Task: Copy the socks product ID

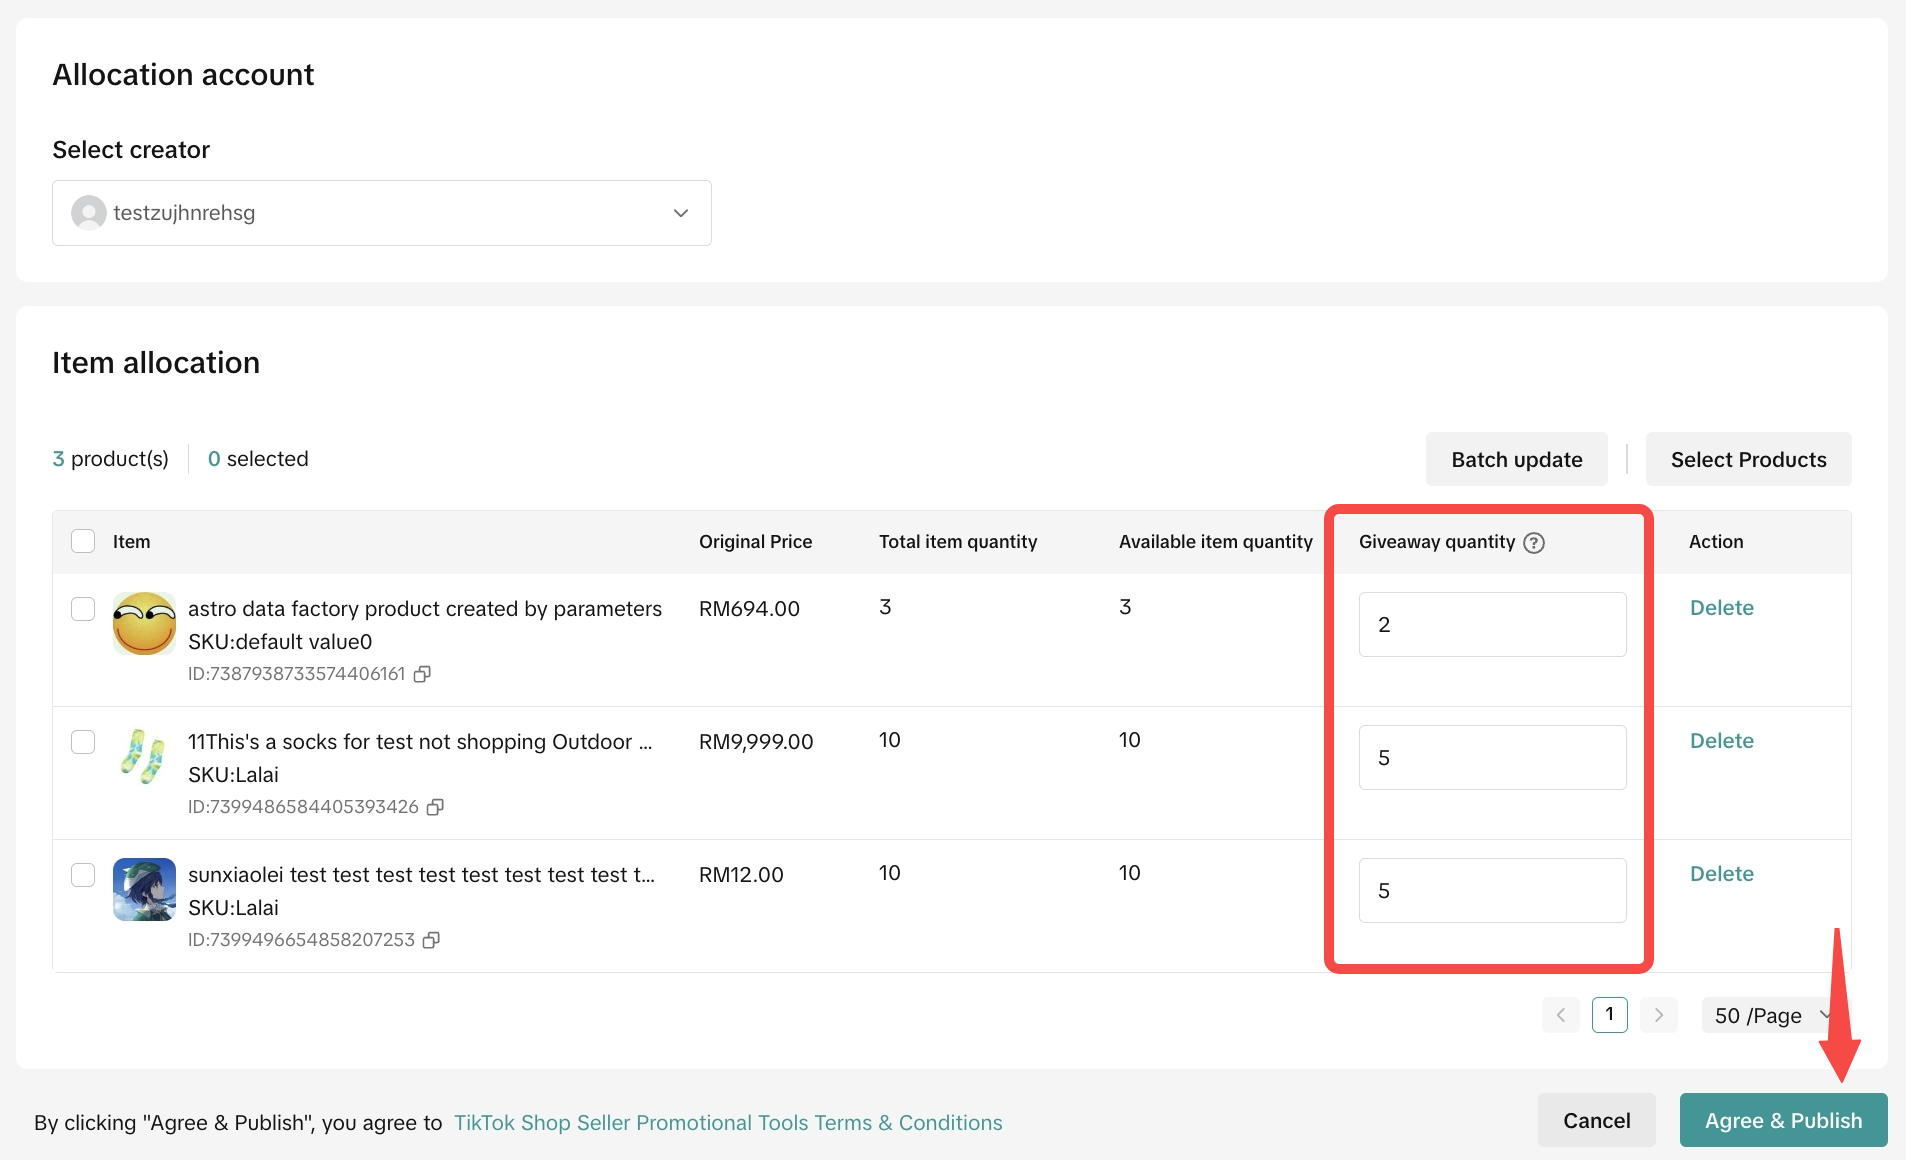Action: coord(435,807)
